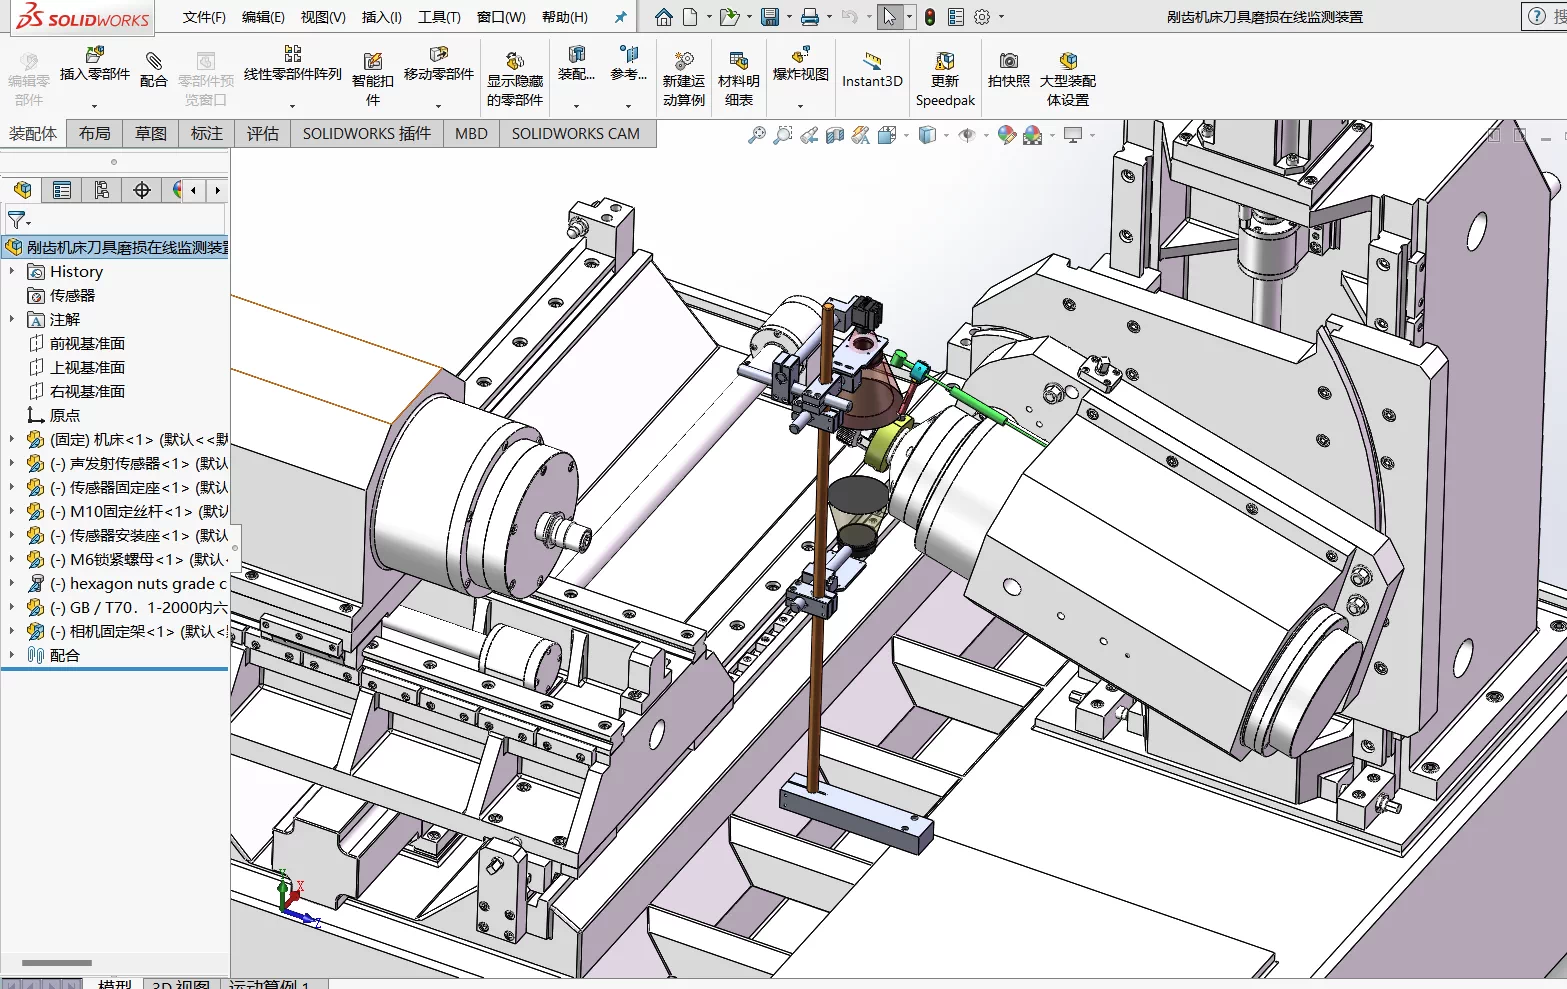Viewport: 1567px width, 989px height.
Task: Open the ConfigurationManager tab icon
Action: point(102,190)
